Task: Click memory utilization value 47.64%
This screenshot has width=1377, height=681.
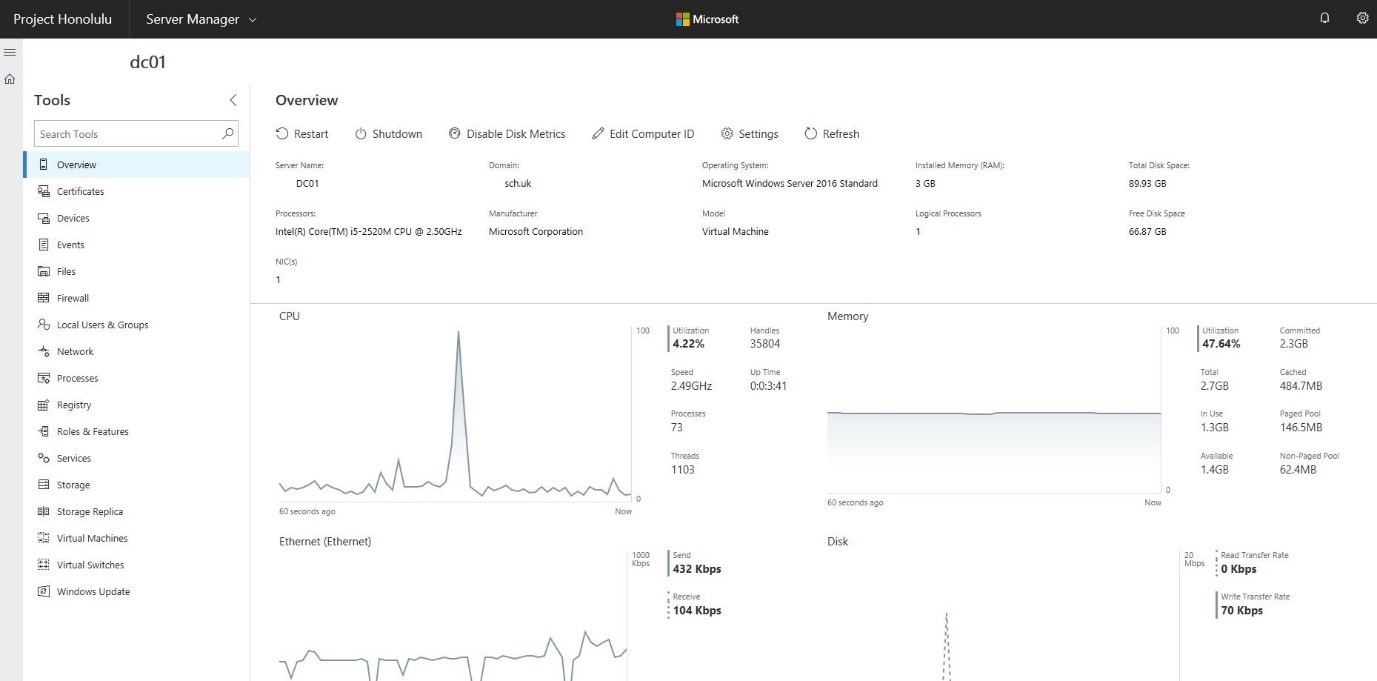Action: (x=1221, y=344)
